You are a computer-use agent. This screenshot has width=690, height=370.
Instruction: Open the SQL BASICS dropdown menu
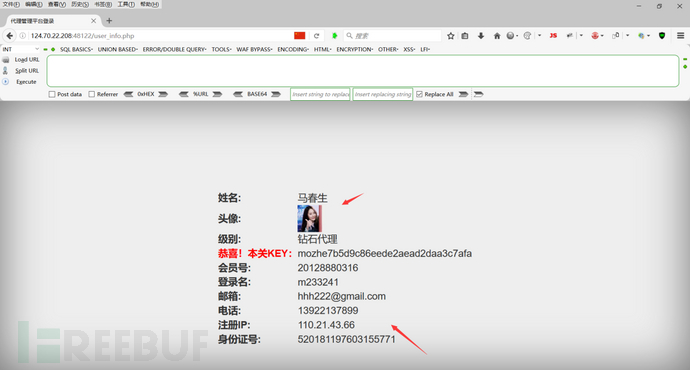pos(77,49)
